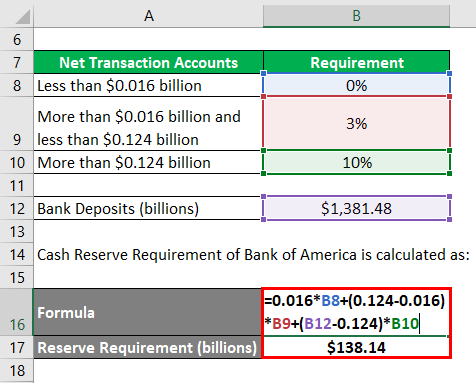Image resolution: width=476 pixels, height=383 pixels.
Task: Select the 3% requirement cell
Action: pyautogui.click(x=356, y=124)
